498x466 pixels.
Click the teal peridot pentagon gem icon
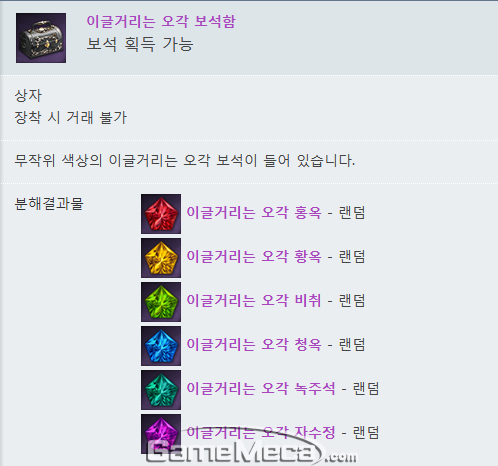click(161, 390)
